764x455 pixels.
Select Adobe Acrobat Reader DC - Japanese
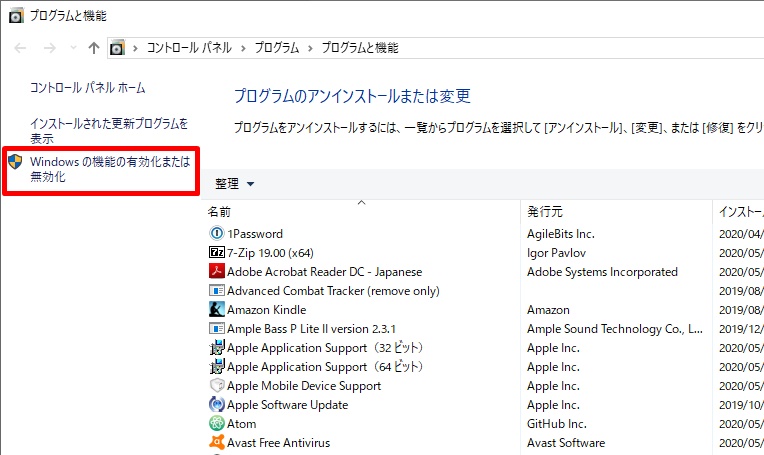point(325,272)
